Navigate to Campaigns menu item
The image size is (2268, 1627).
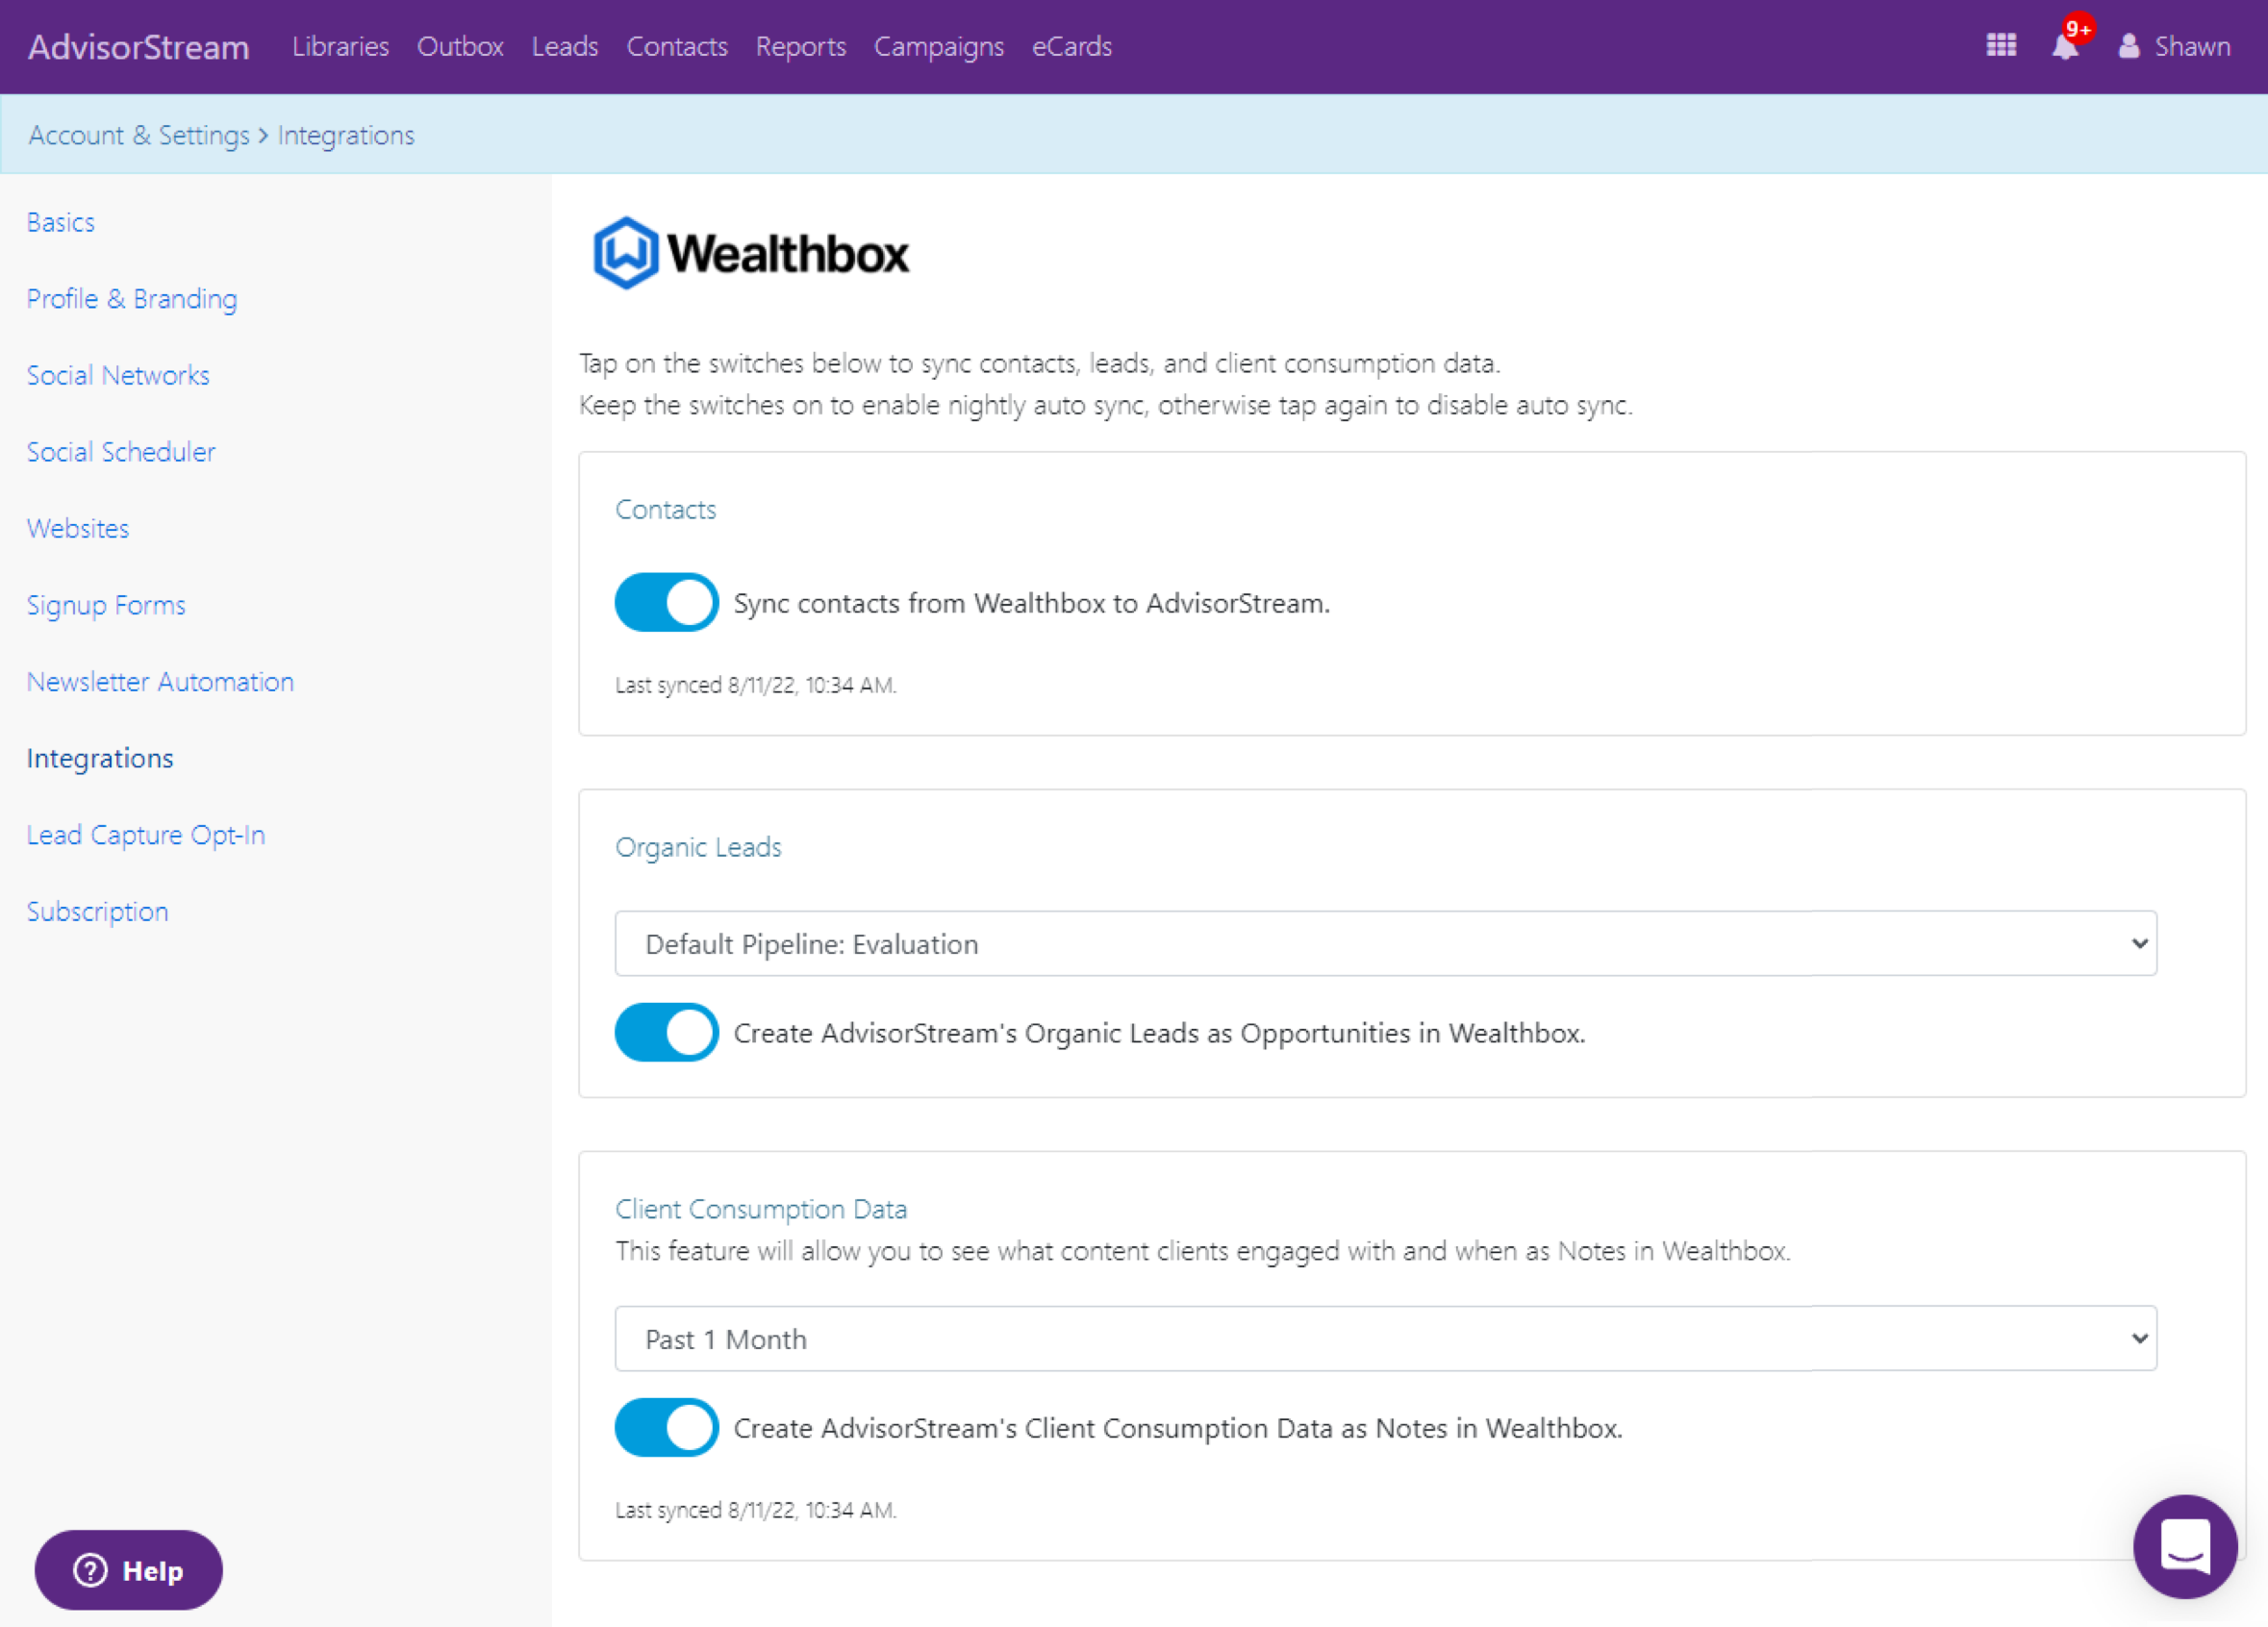tap(937, 47)
